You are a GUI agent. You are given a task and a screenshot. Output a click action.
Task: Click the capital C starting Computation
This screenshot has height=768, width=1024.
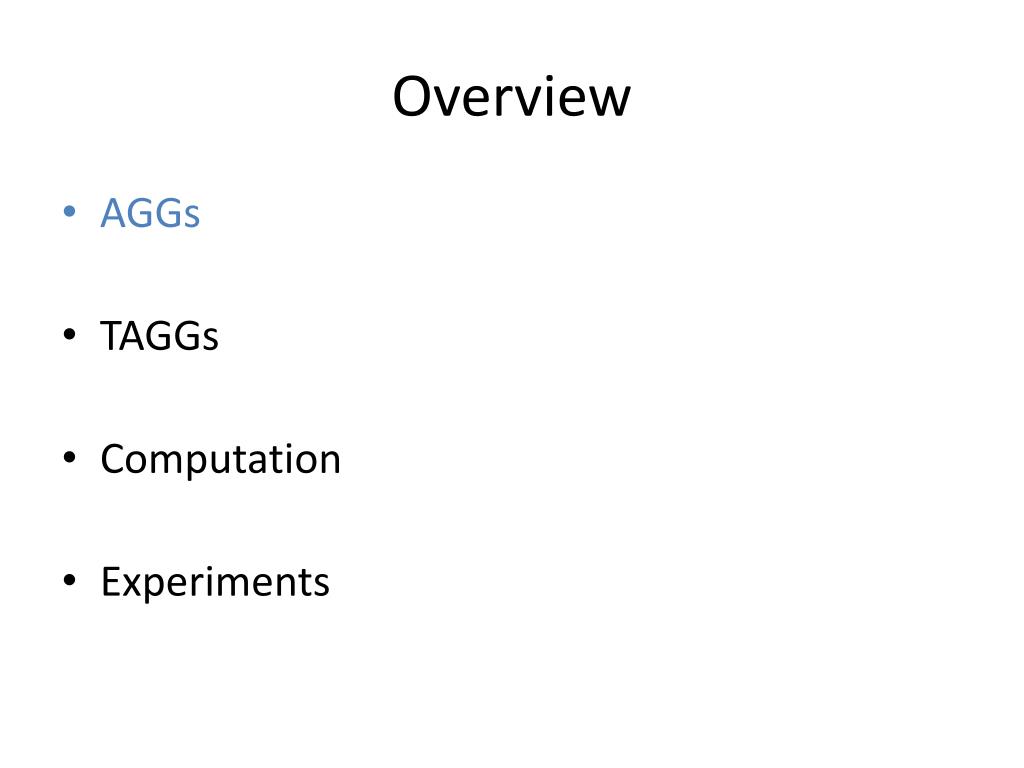pos(114,459)
